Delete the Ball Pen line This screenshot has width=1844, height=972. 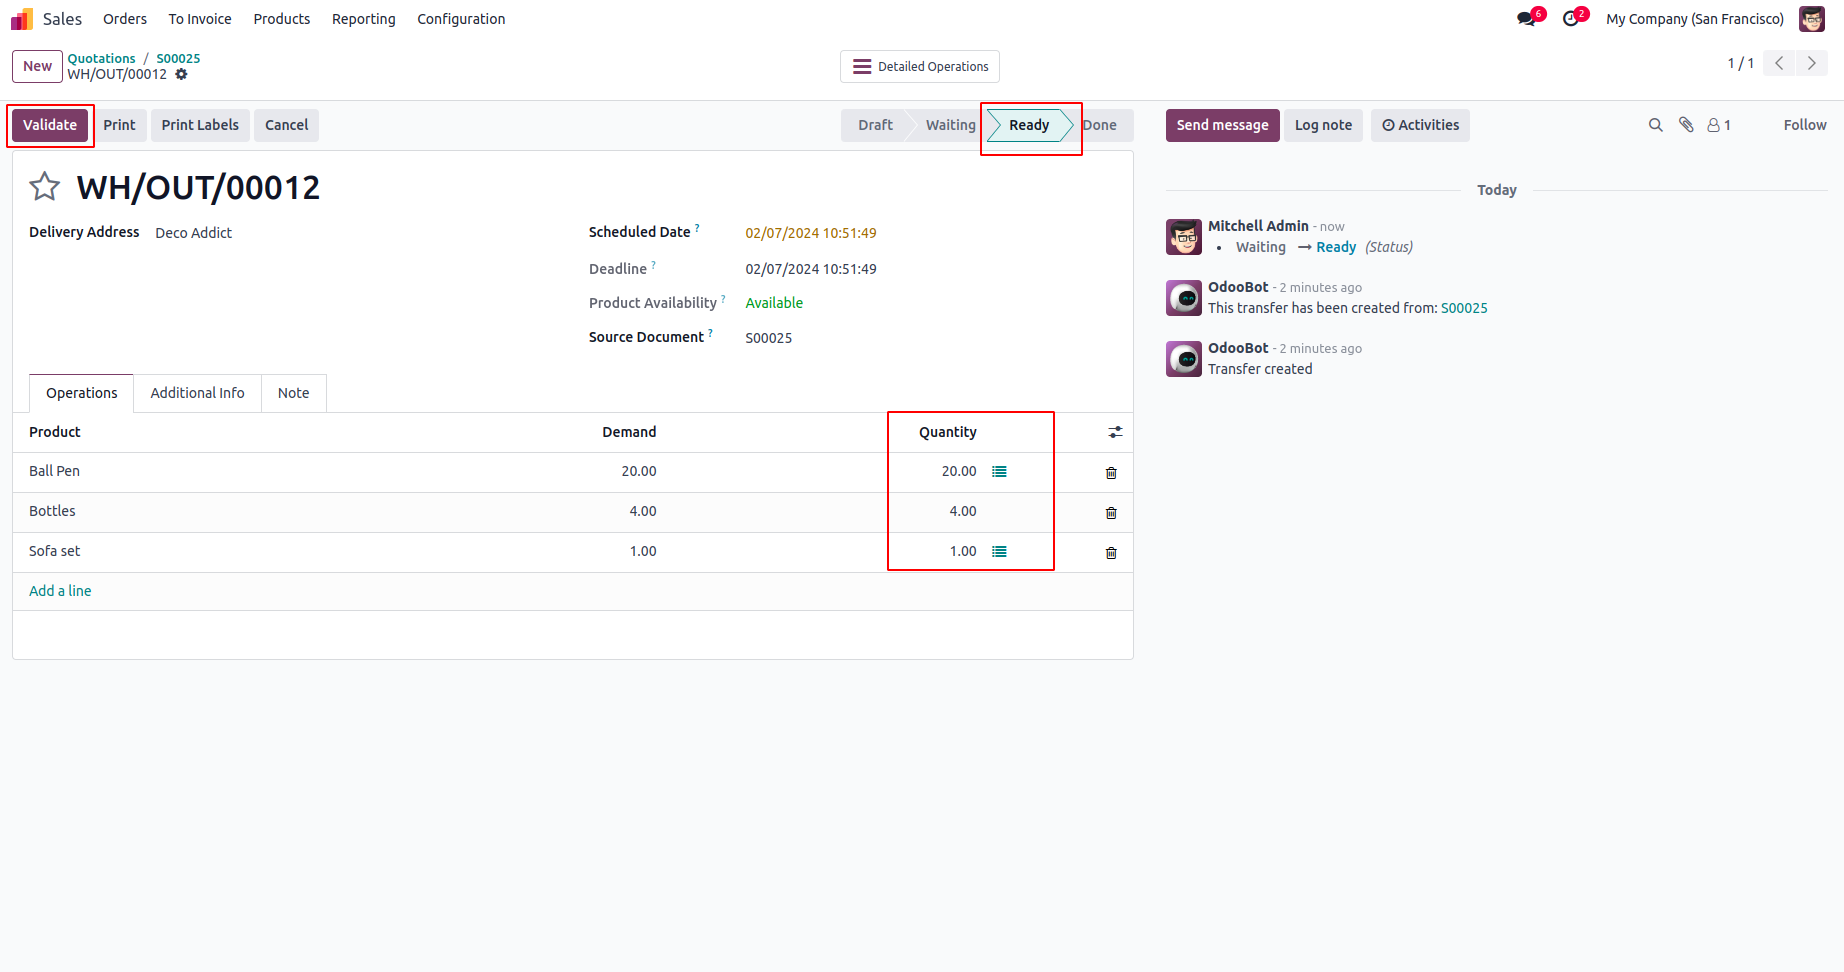[1111, 472]
